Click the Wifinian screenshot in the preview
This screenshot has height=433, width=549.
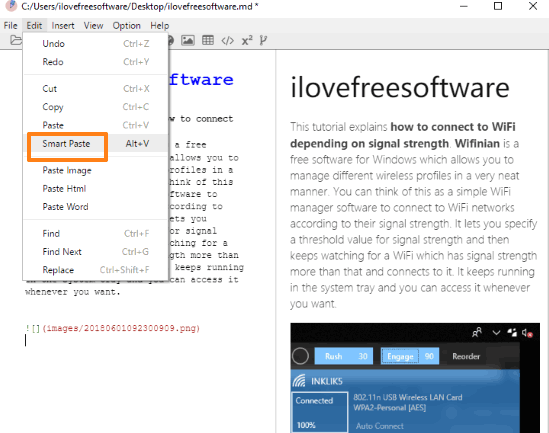(415, 378)
